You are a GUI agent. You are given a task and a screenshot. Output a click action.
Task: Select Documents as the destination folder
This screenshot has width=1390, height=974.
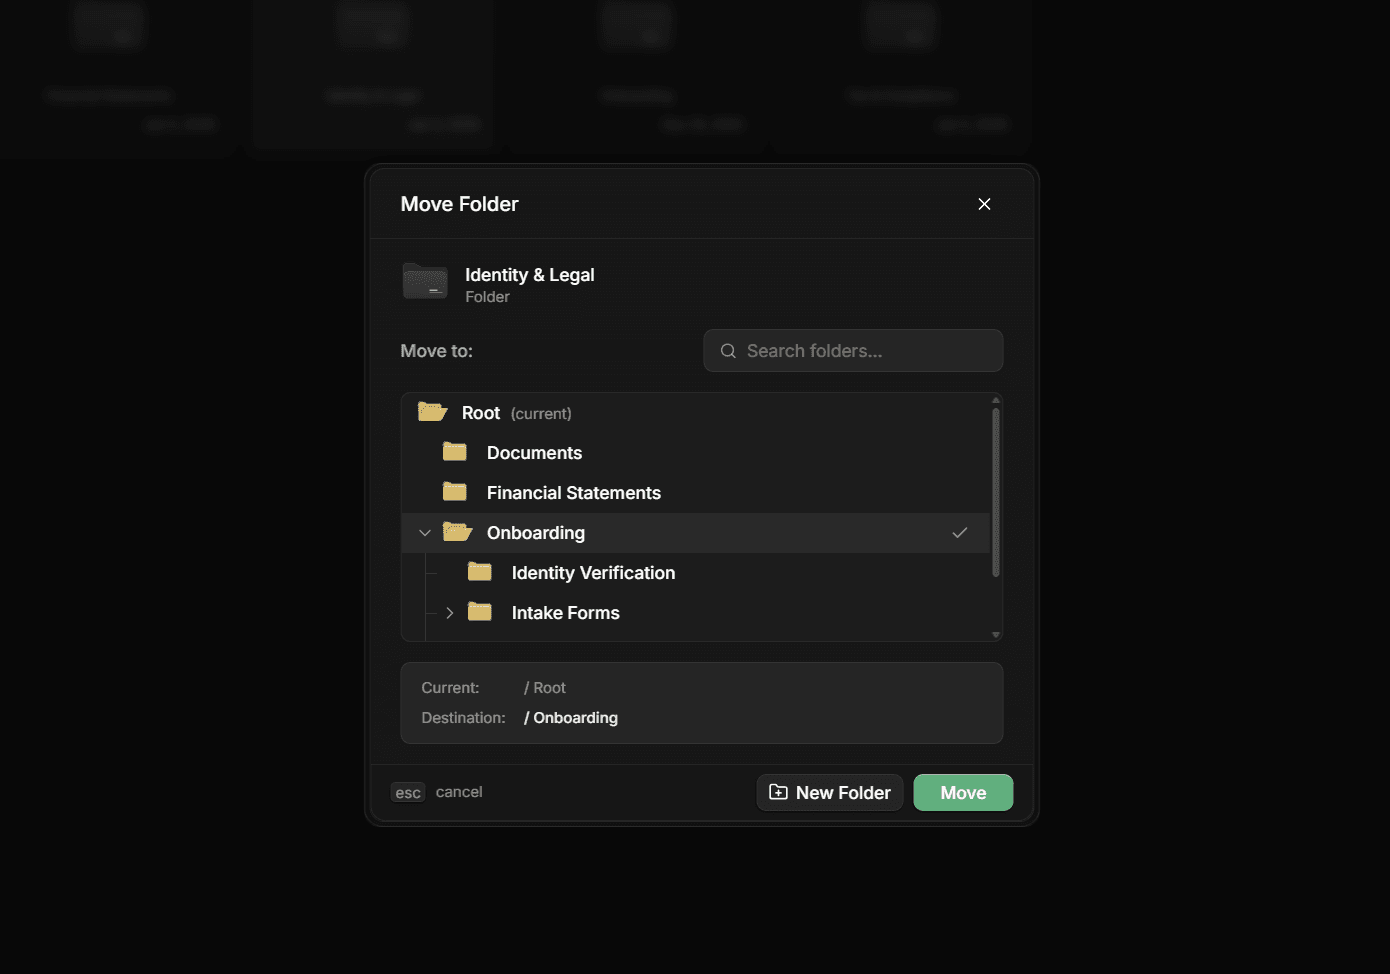click(x=534, y=452)
